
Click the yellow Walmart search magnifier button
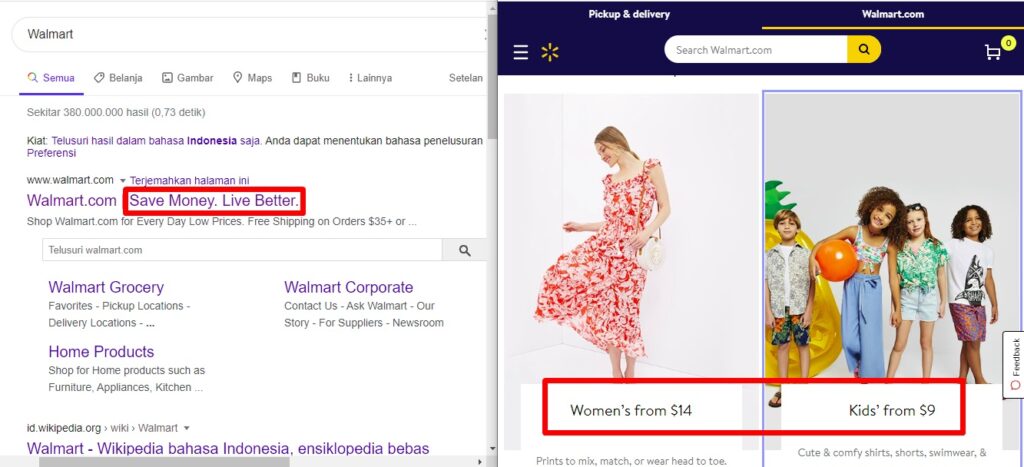click(x=864, y=50)
